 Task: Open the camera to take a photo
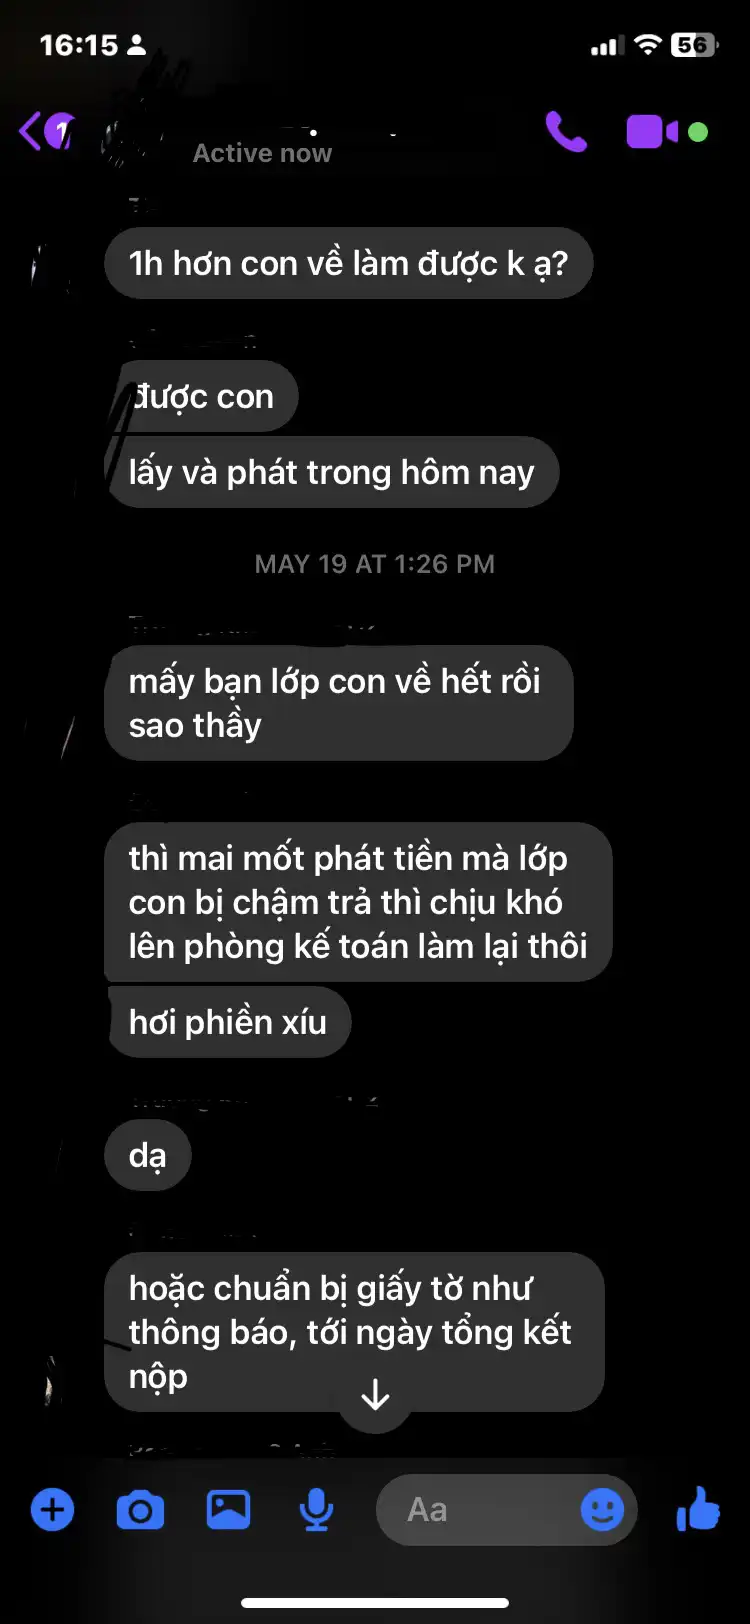[140, 1510]
